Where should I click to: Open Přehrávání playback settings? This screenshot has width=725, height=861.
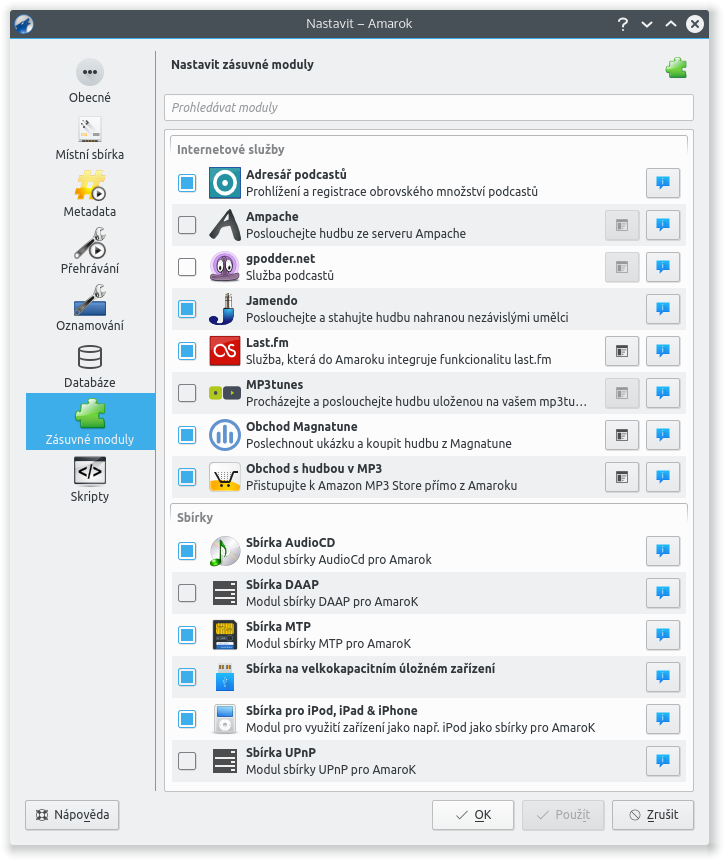point(90,252)
